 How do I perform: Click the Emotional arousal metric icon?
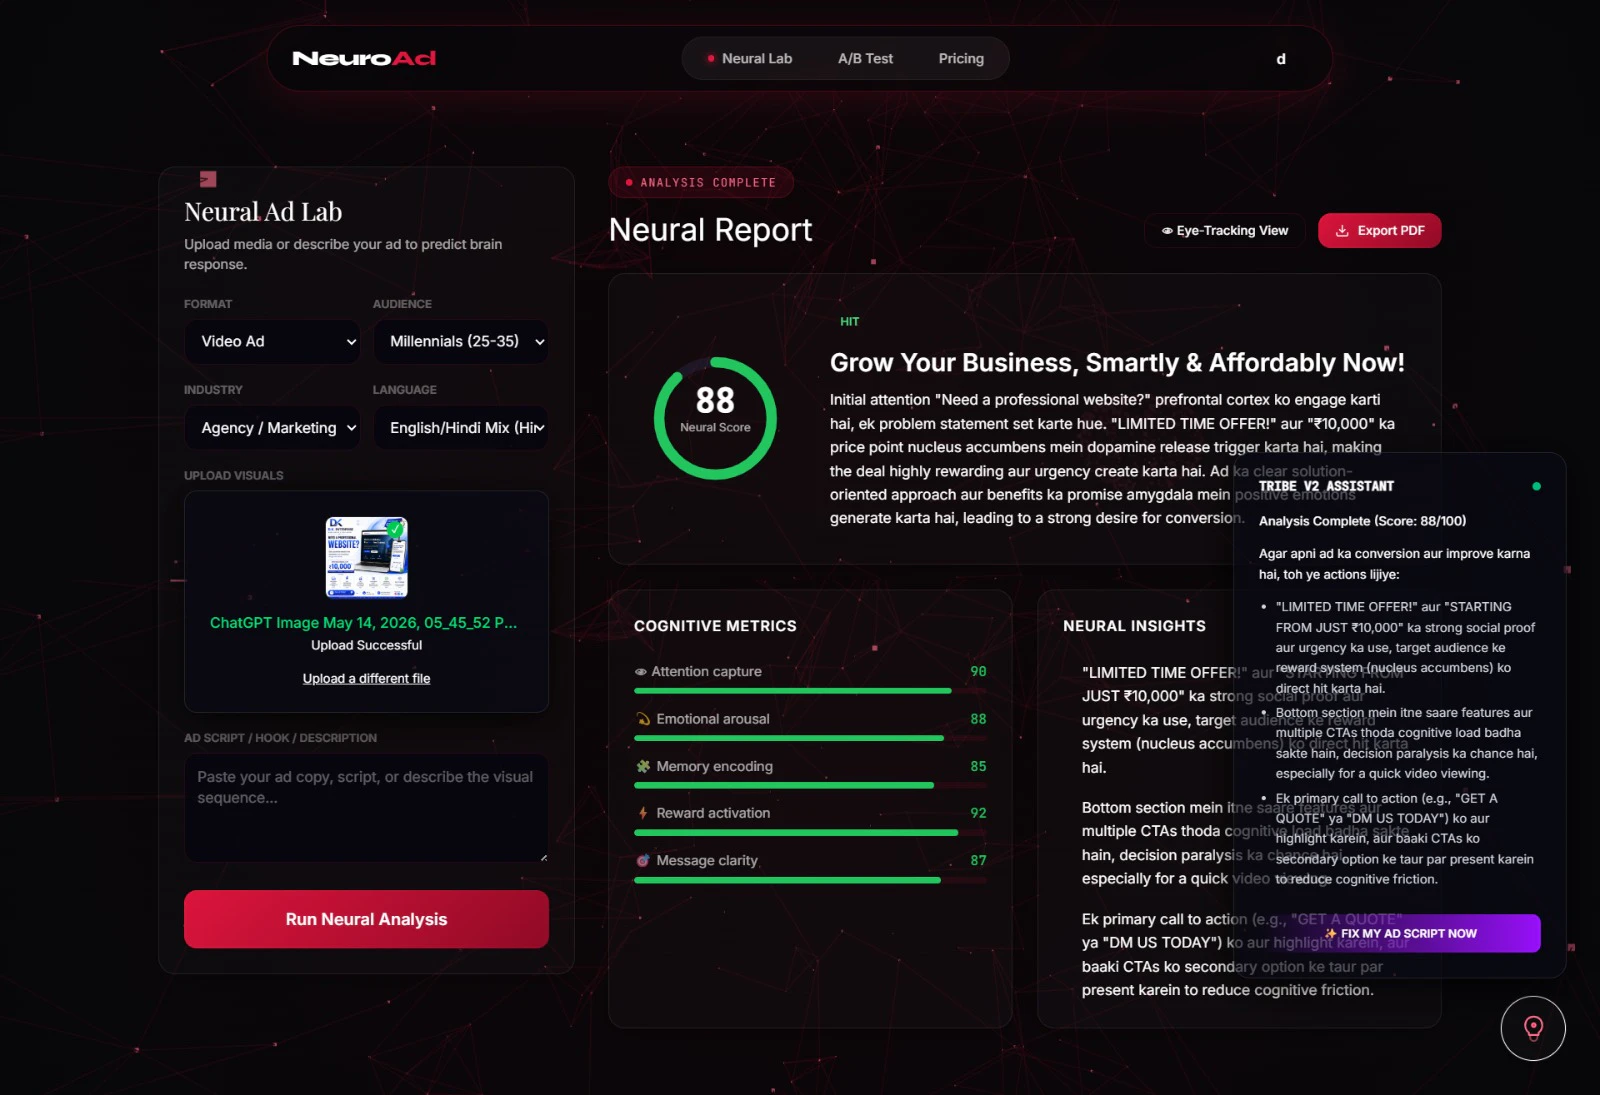coord(643,719)
